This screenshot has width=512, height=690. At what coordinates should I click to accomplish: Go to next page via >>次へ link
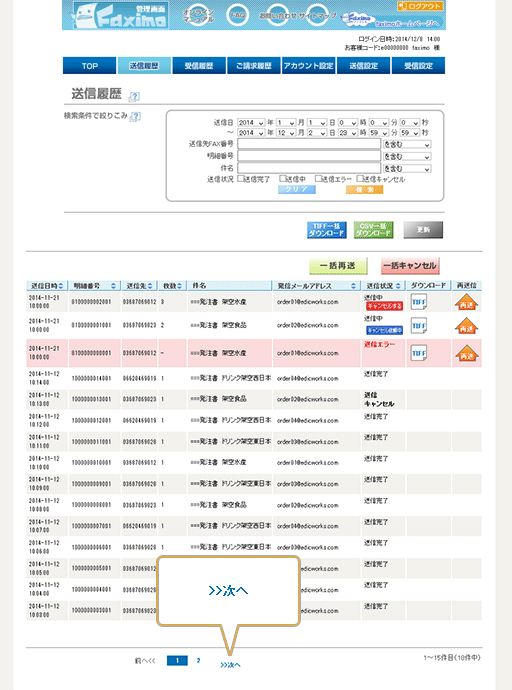[230, 664]
